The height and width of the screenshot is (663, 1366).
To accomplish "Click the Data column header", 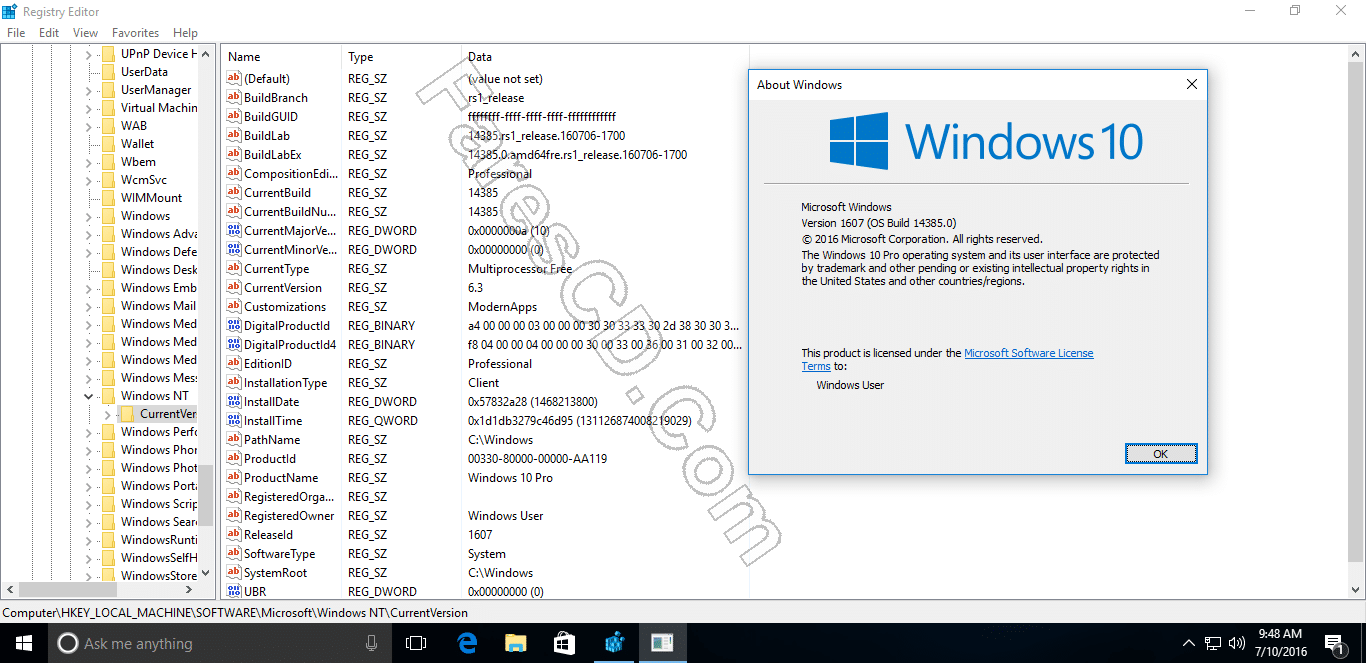I will pyautogui.click(x=605, y=57).
